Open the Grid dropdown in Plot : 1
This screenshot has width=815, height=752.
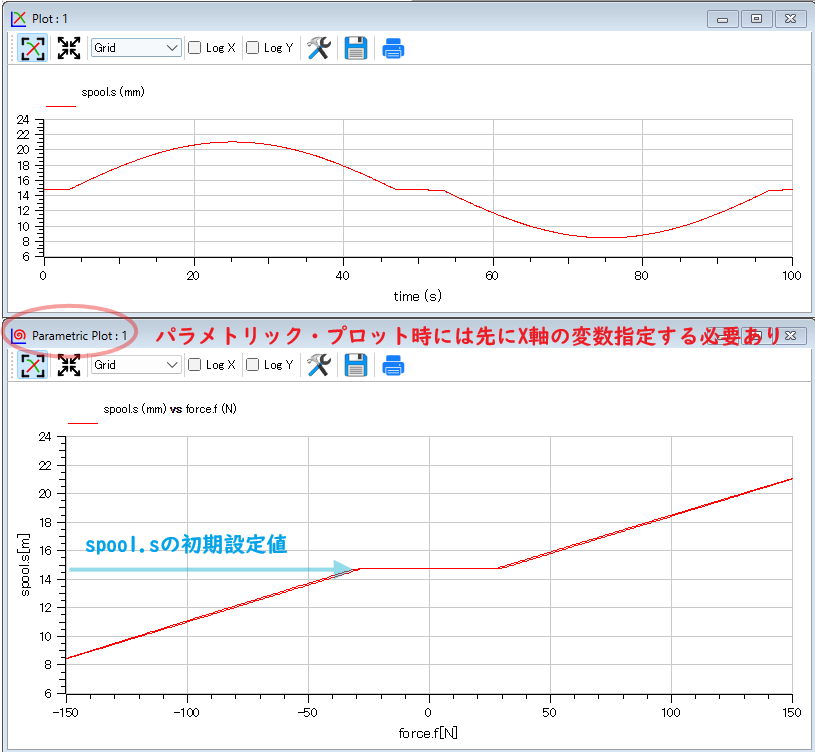[136, 48]
